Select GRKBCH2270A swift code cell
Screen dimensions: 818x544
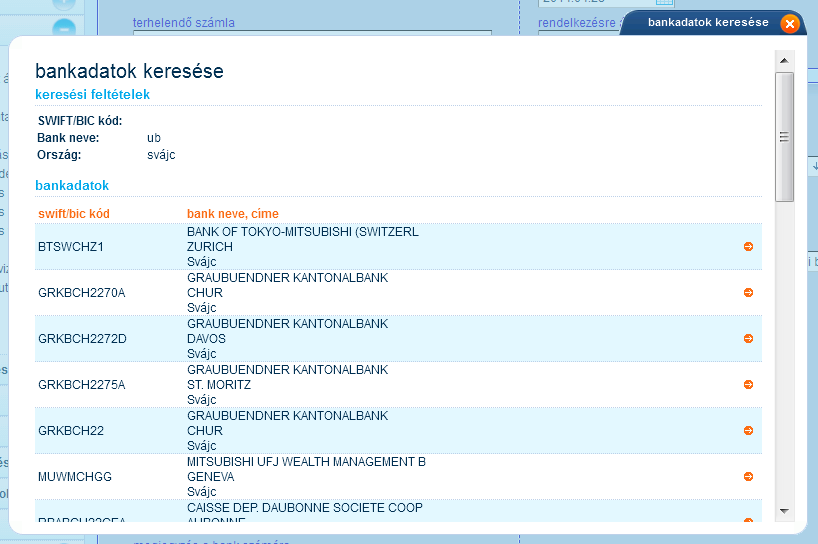click(x=82, y=293)
